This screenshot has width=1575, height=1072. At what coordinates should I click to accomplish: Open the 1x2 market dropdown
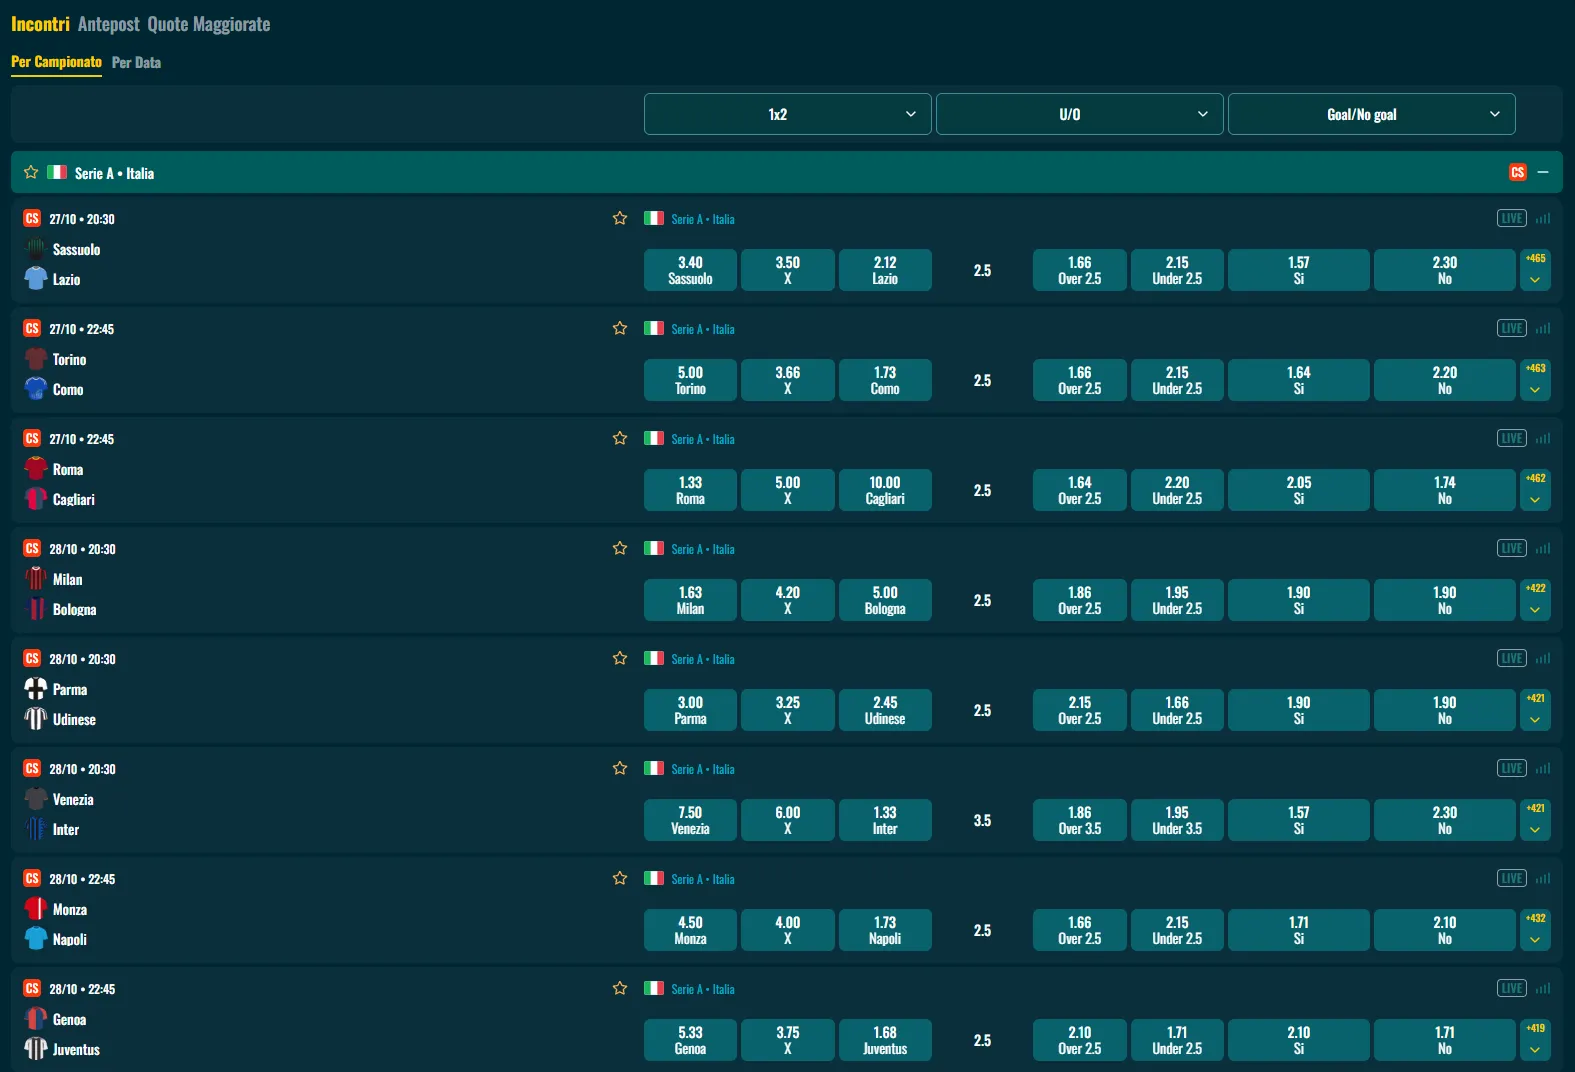788,114
